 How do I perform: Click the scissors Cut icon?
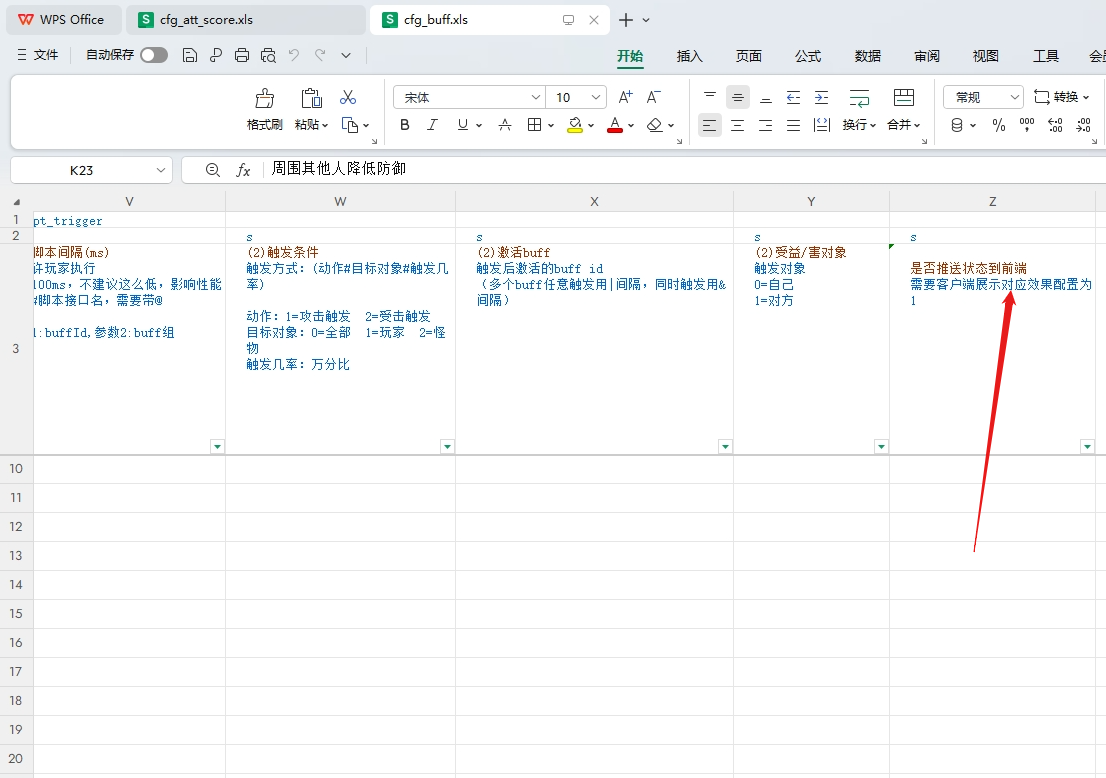coord(349,97)
